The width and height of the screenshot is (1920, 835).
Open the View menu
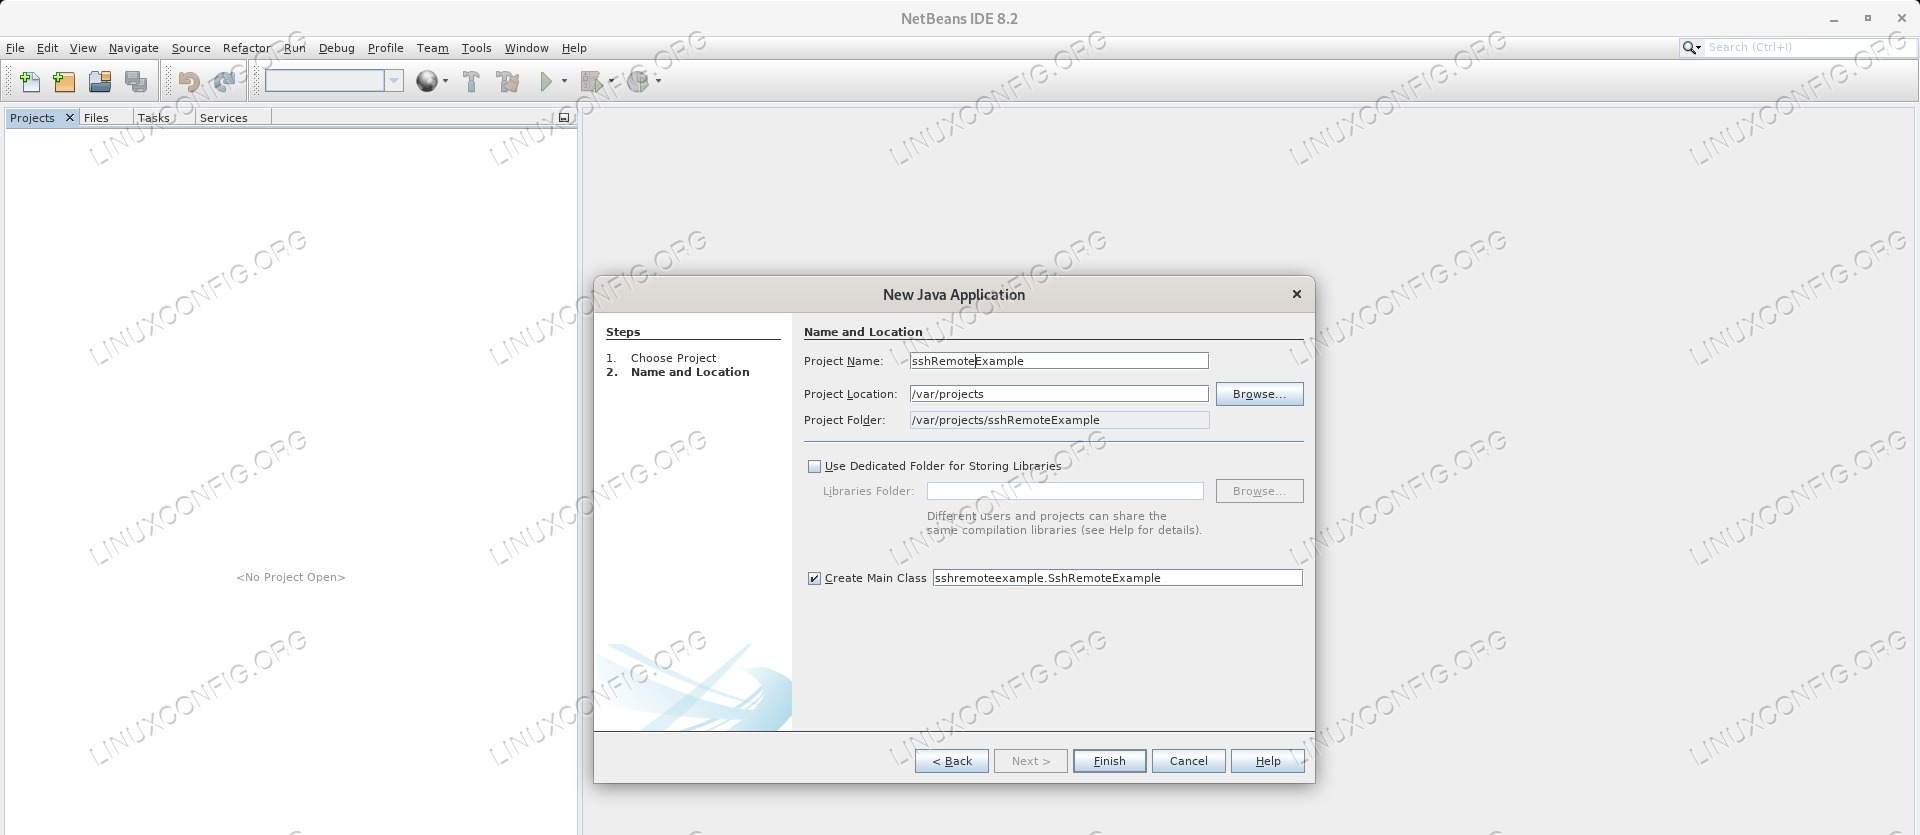click(83, 48)
